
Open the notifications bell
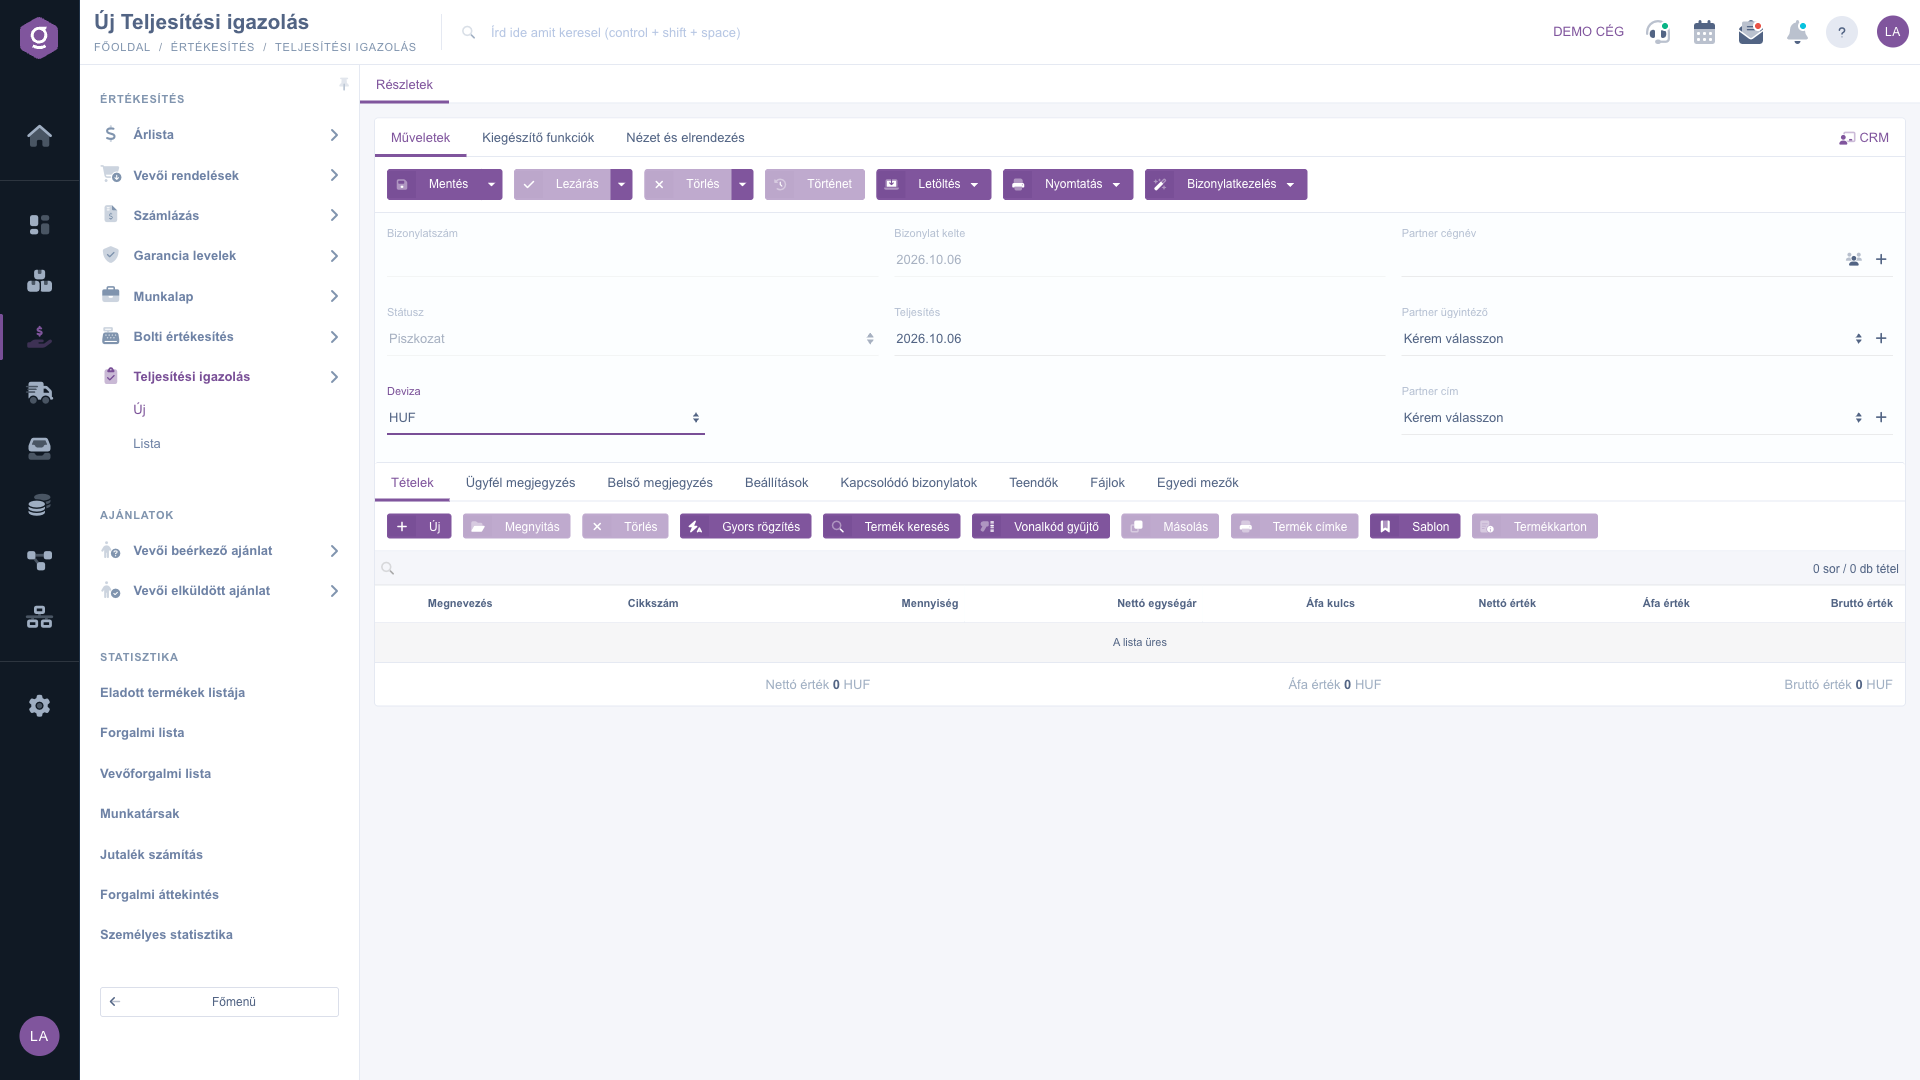tap(1797, 32)
